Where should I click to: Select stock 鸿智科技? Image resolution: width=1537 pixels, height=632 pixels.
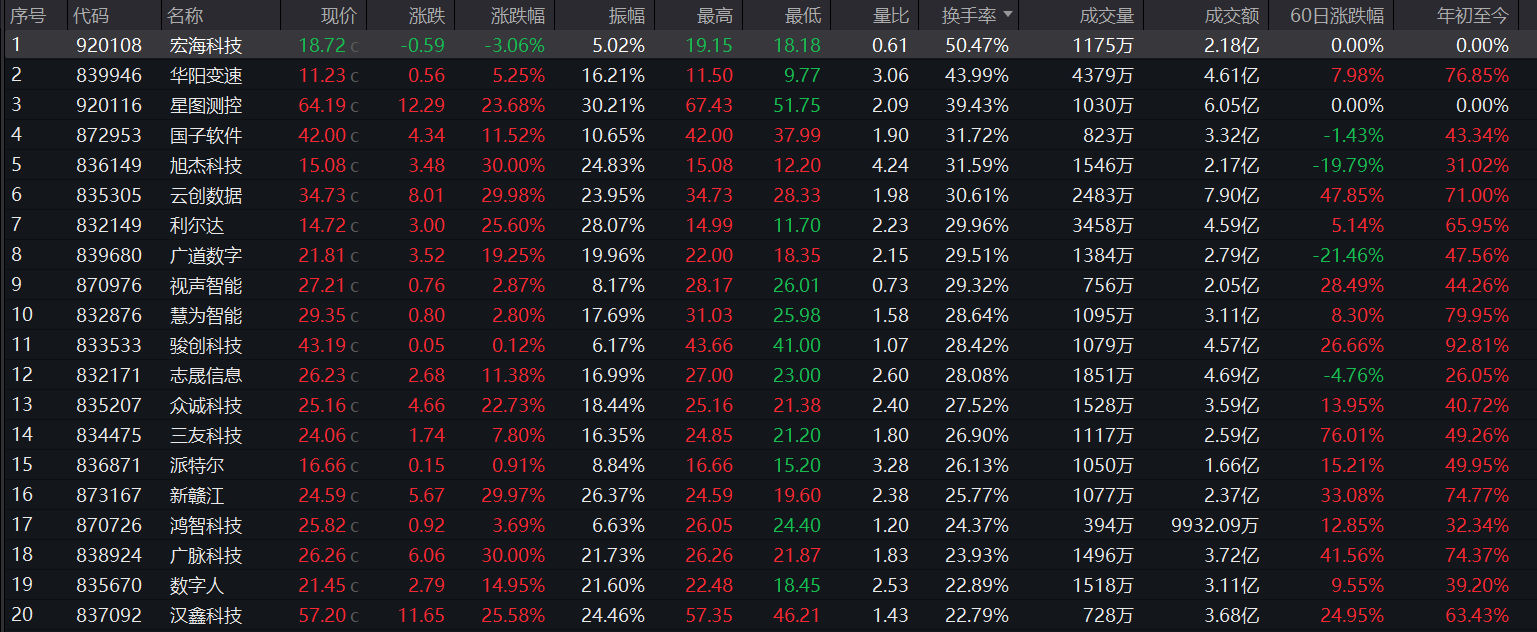coord(206,525)
